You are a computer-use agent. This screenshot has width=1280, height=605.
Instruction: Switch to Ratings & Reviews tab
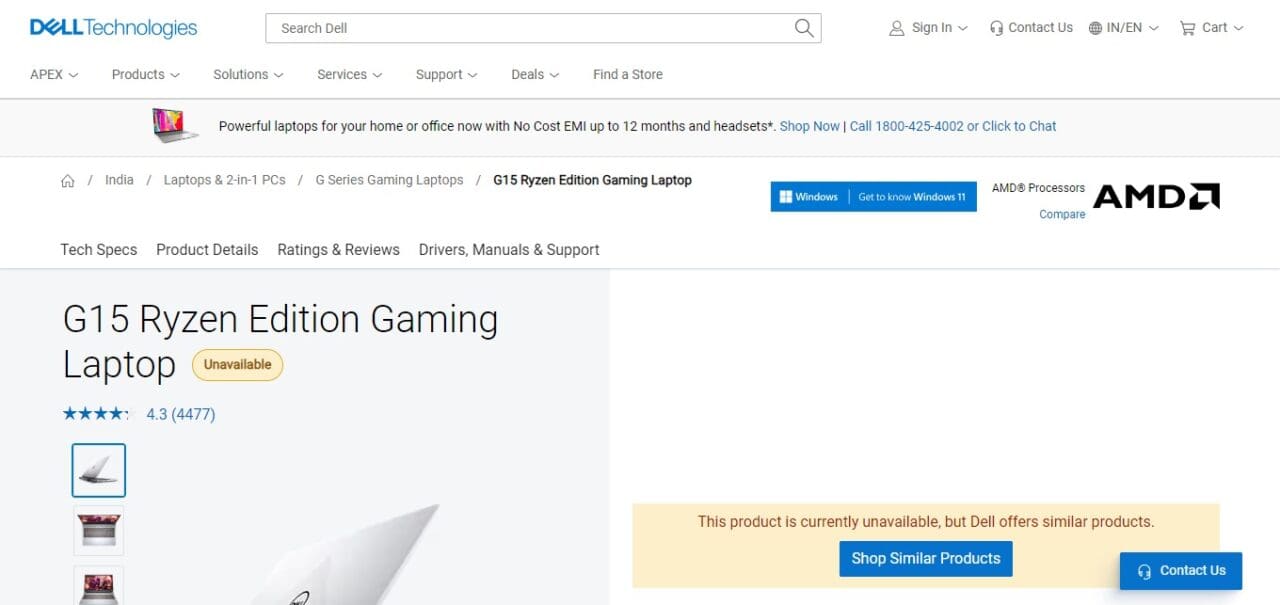point(338,250)
